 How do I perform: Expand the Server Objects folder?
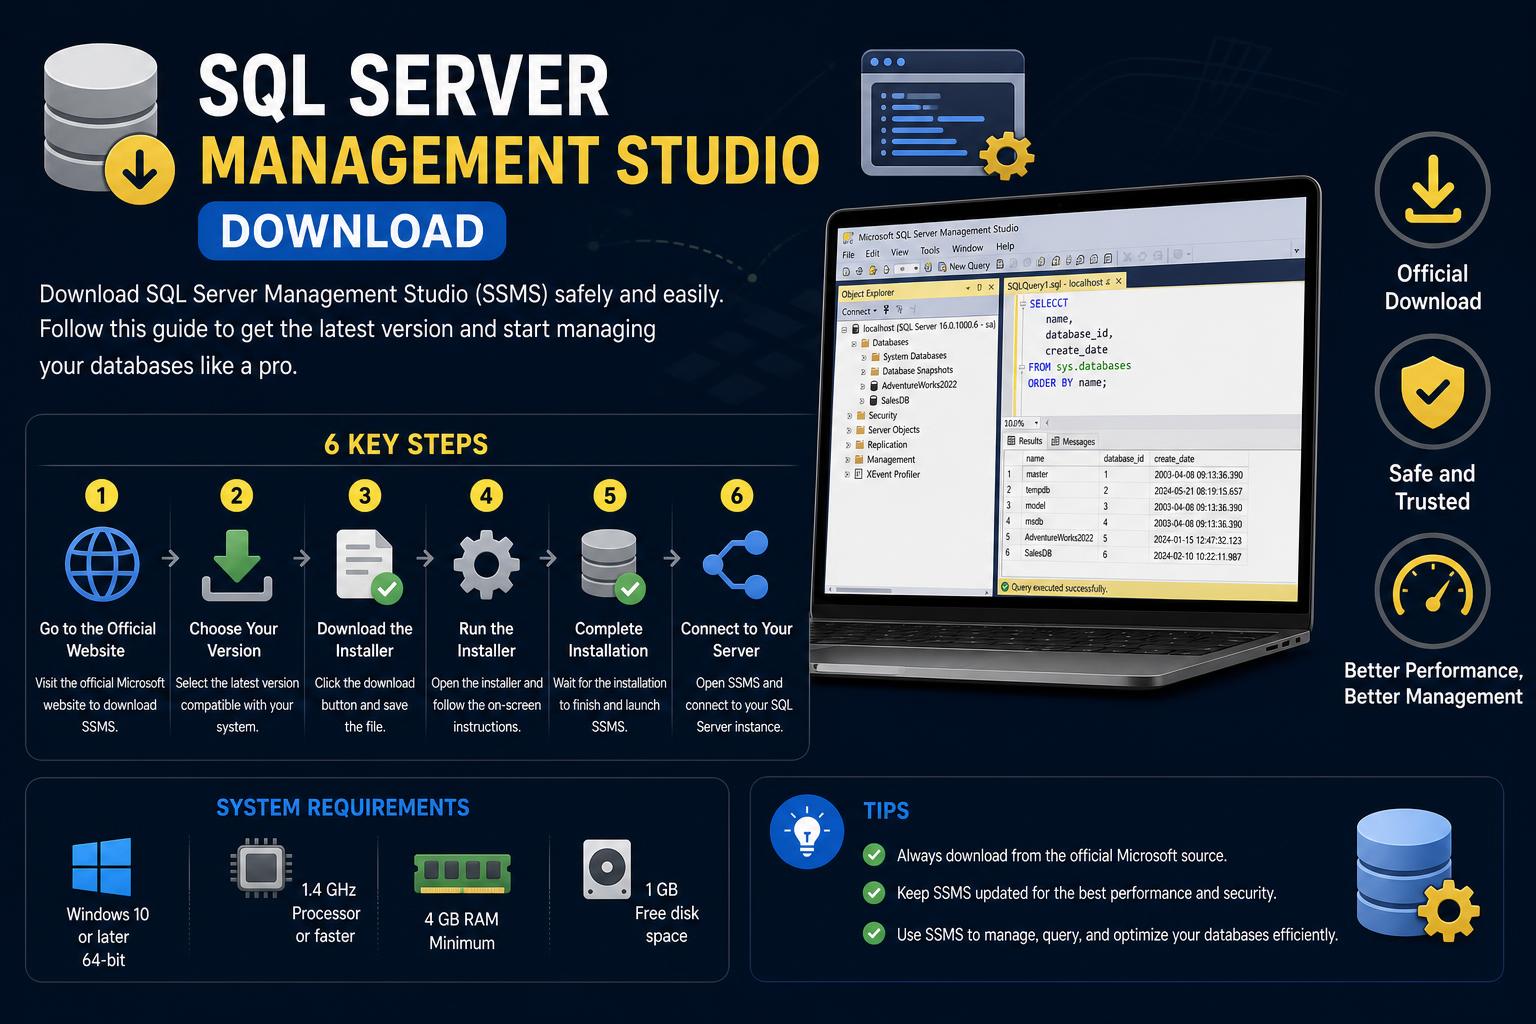click(849, 430)
